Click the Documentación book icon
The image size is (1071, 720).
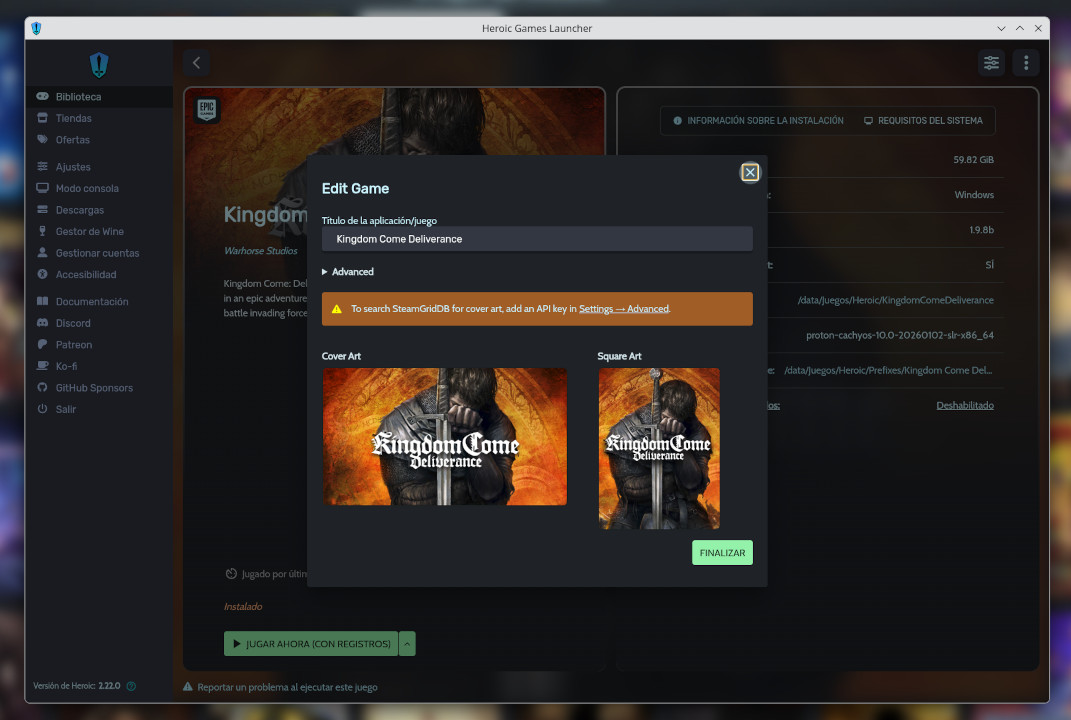[x=42, y=301]
